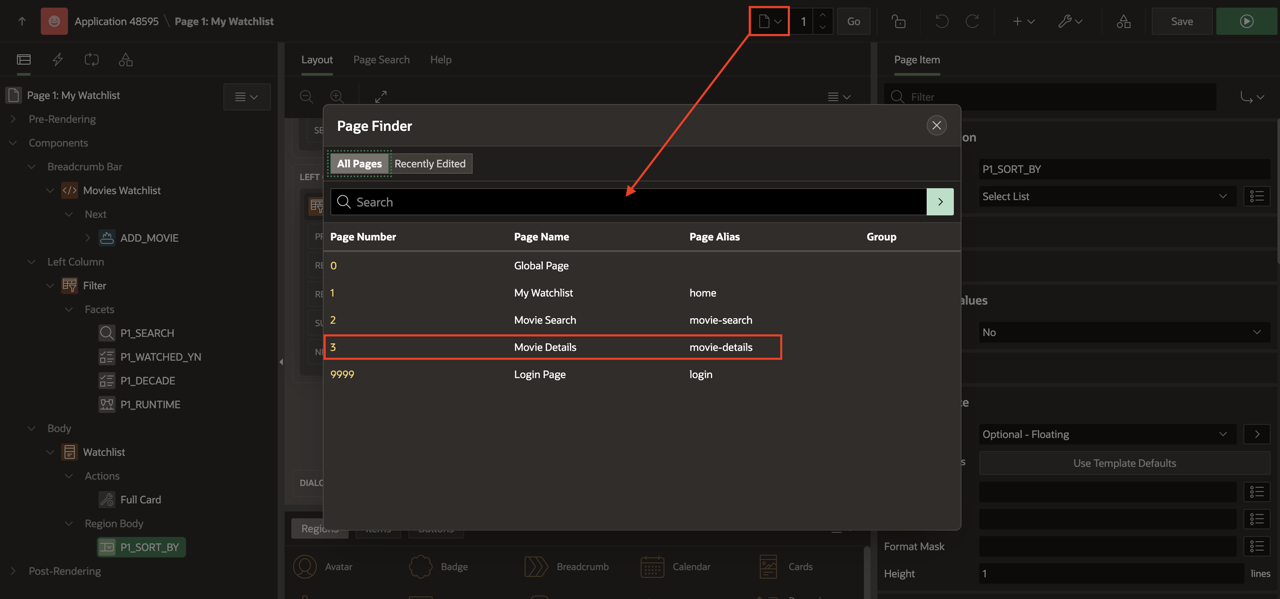Expand the ADD_MOVIE tree node
This screenshot has height=599, width=1280.
[88, 238]
